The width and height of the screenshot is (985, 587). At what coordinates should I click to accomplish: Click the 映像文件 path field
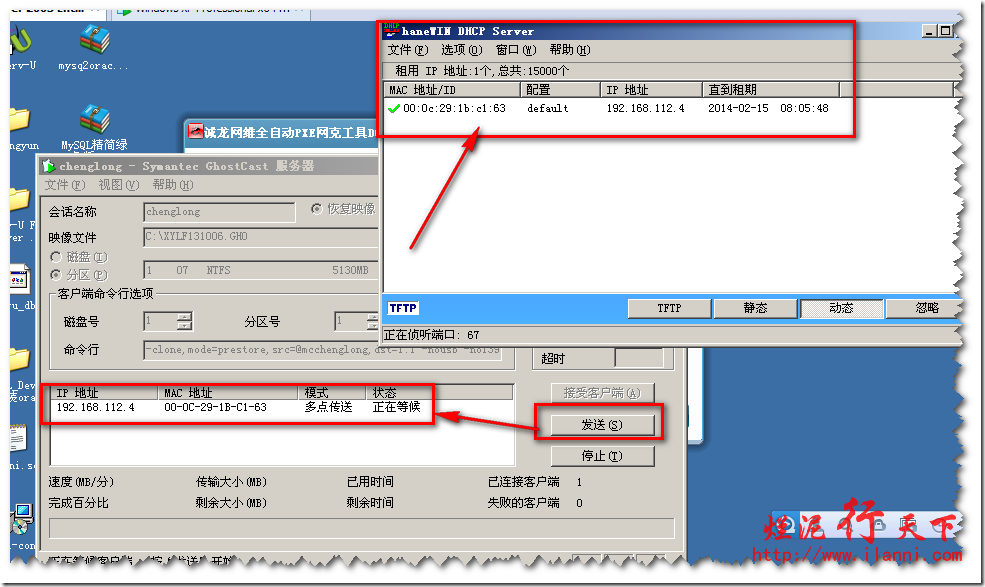(x=261, y=237)
